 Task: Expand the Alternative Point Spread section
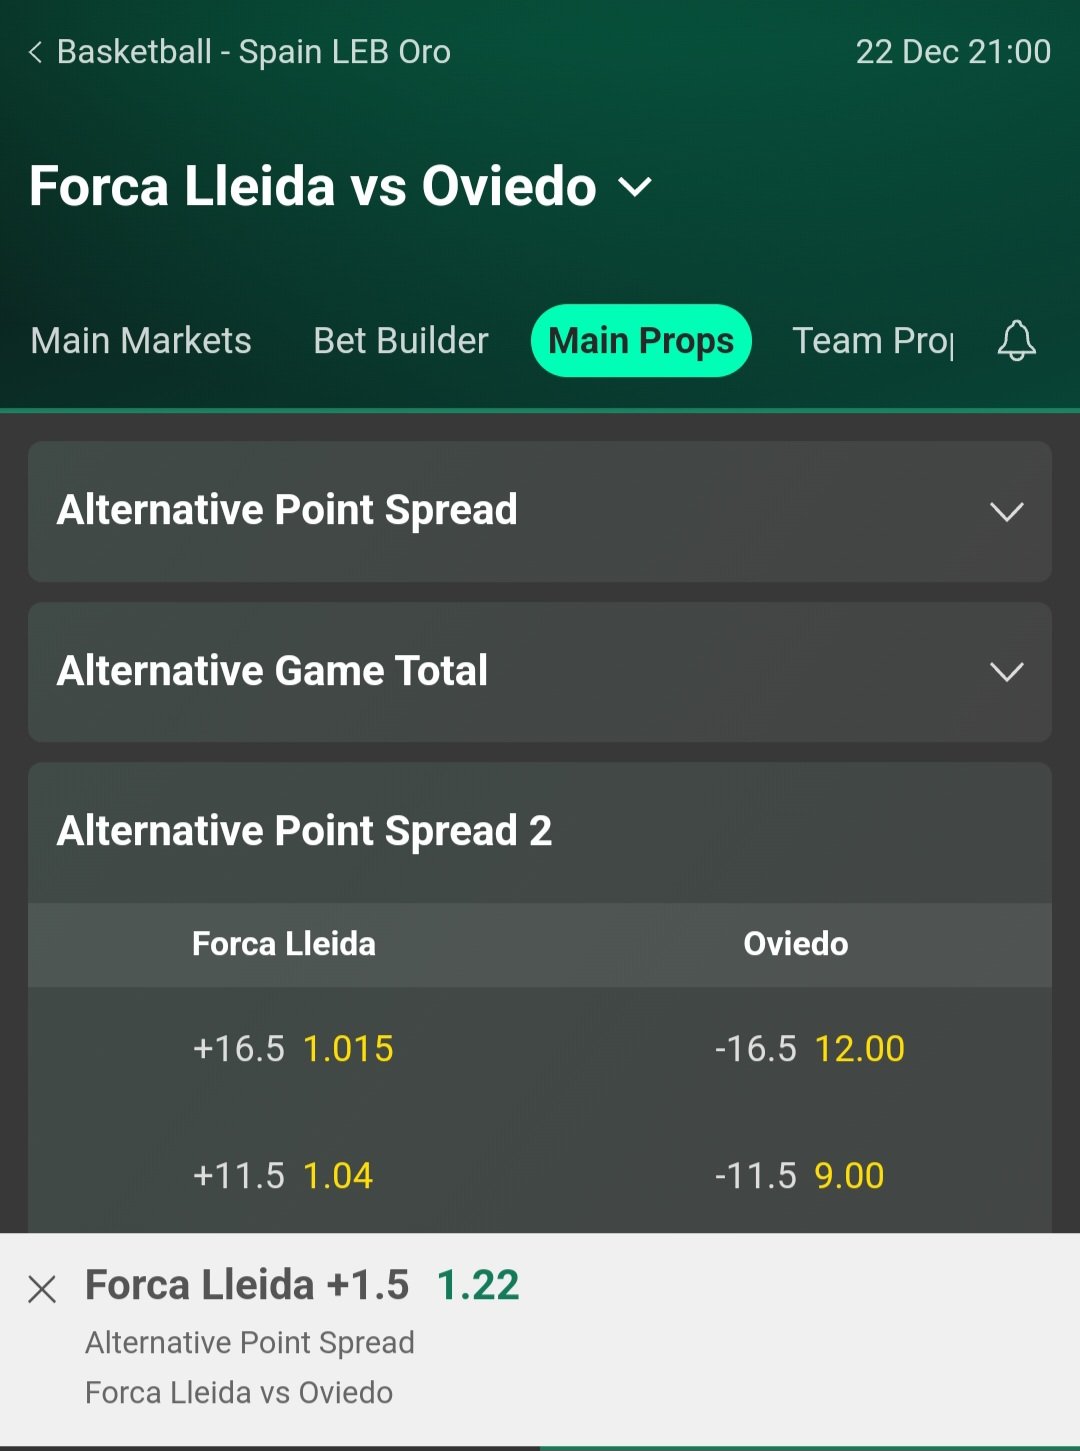click(540, 511)
